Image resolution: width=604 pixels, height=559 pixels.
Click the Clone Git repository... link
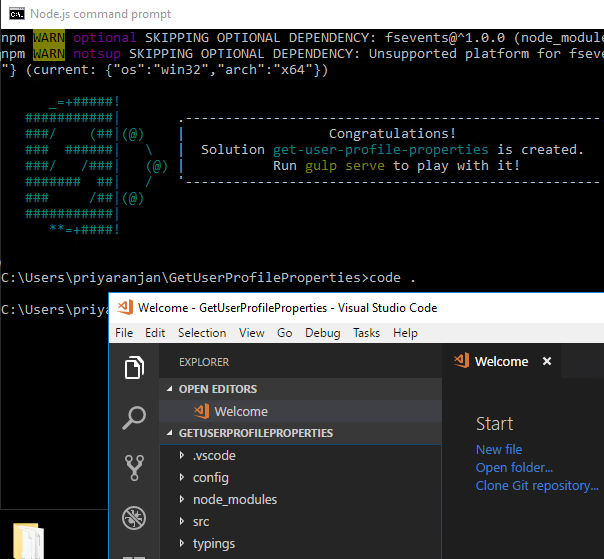pos(537,485)
